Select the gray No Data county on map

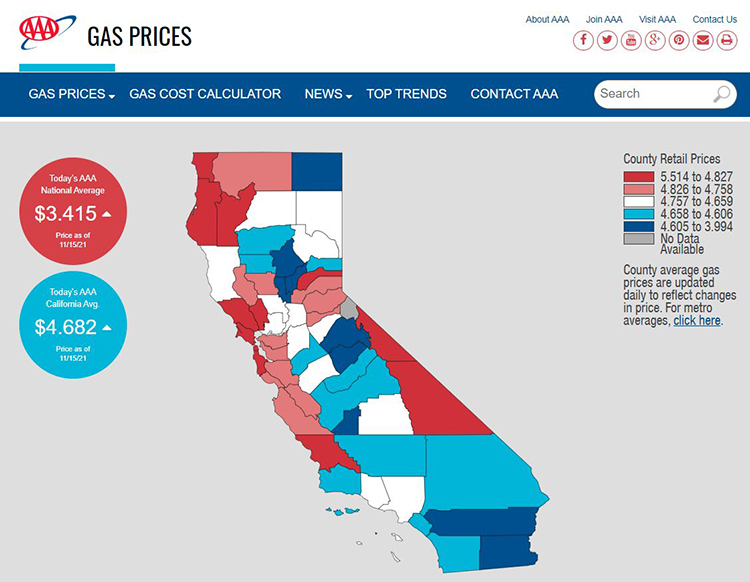[x=349, y=308]
